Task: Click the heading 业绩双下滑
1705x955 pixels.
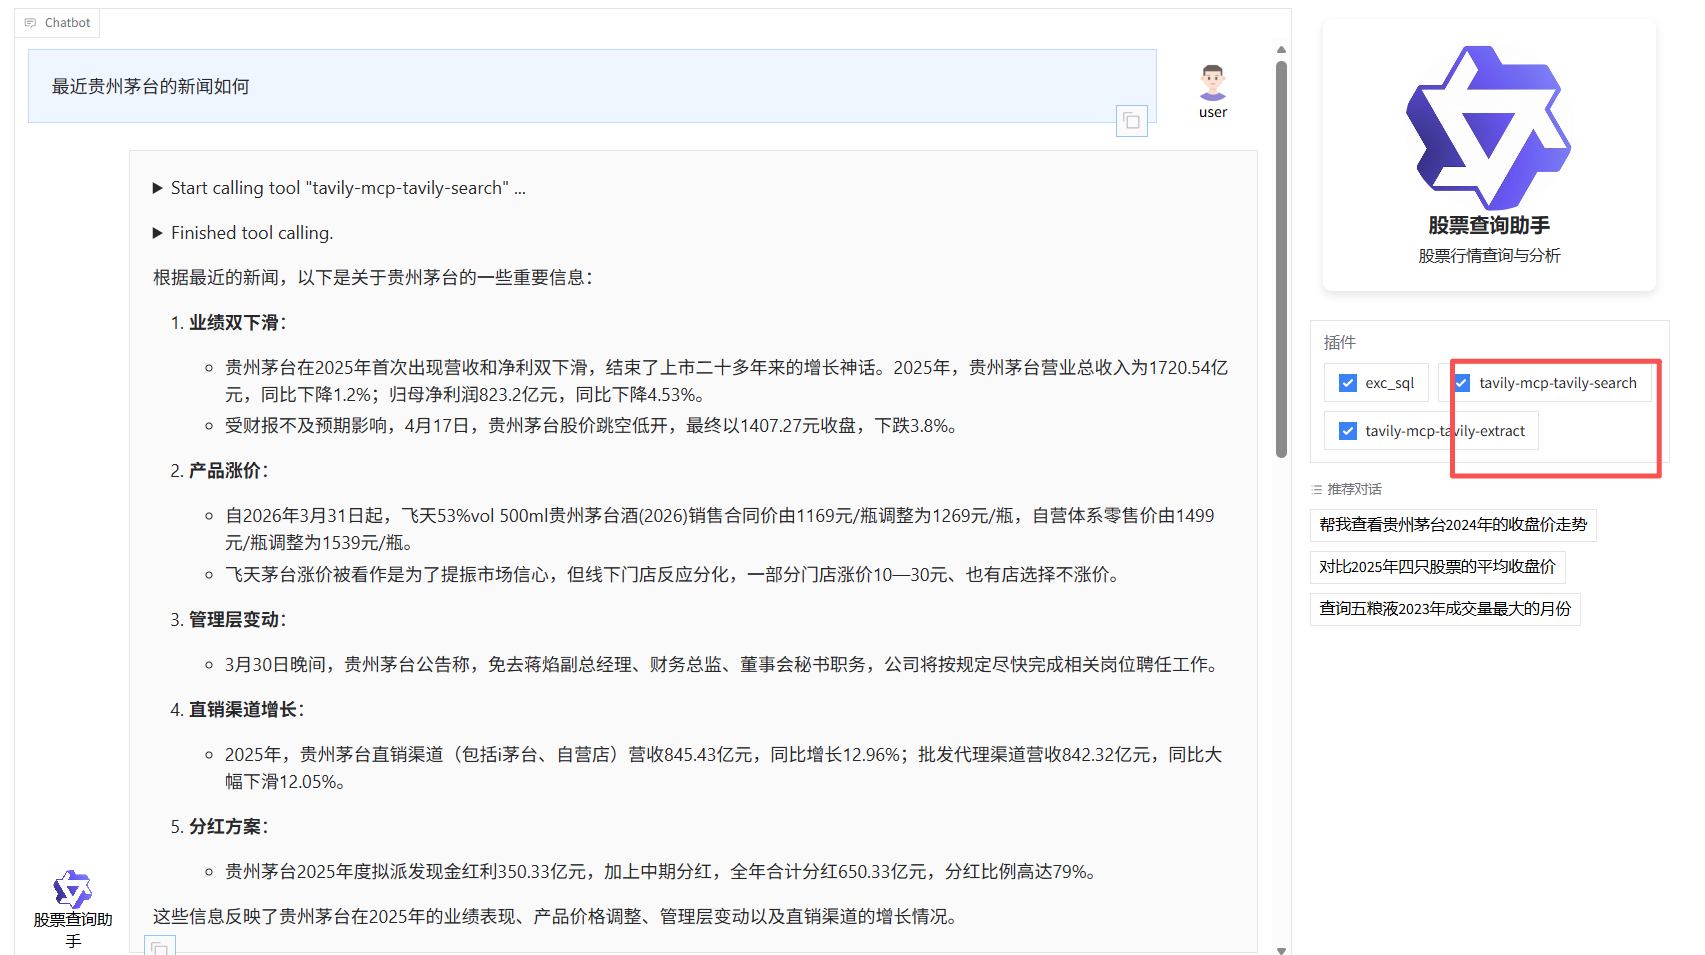Action: point(236,323)
